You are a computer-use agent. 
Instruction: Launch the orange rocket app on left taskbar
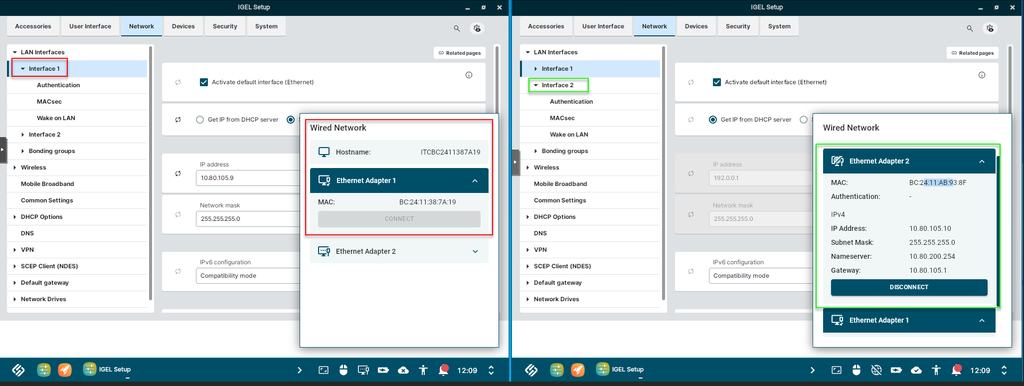(65, 370)
